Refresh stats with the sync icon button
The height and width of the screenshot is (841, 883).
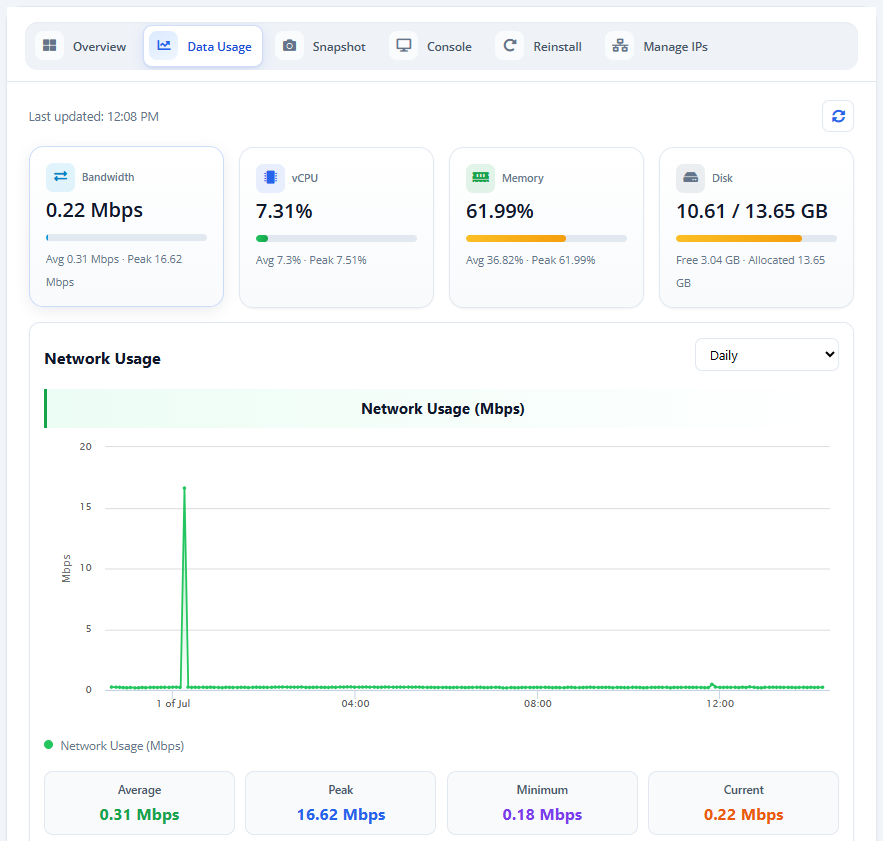[838, 116]
